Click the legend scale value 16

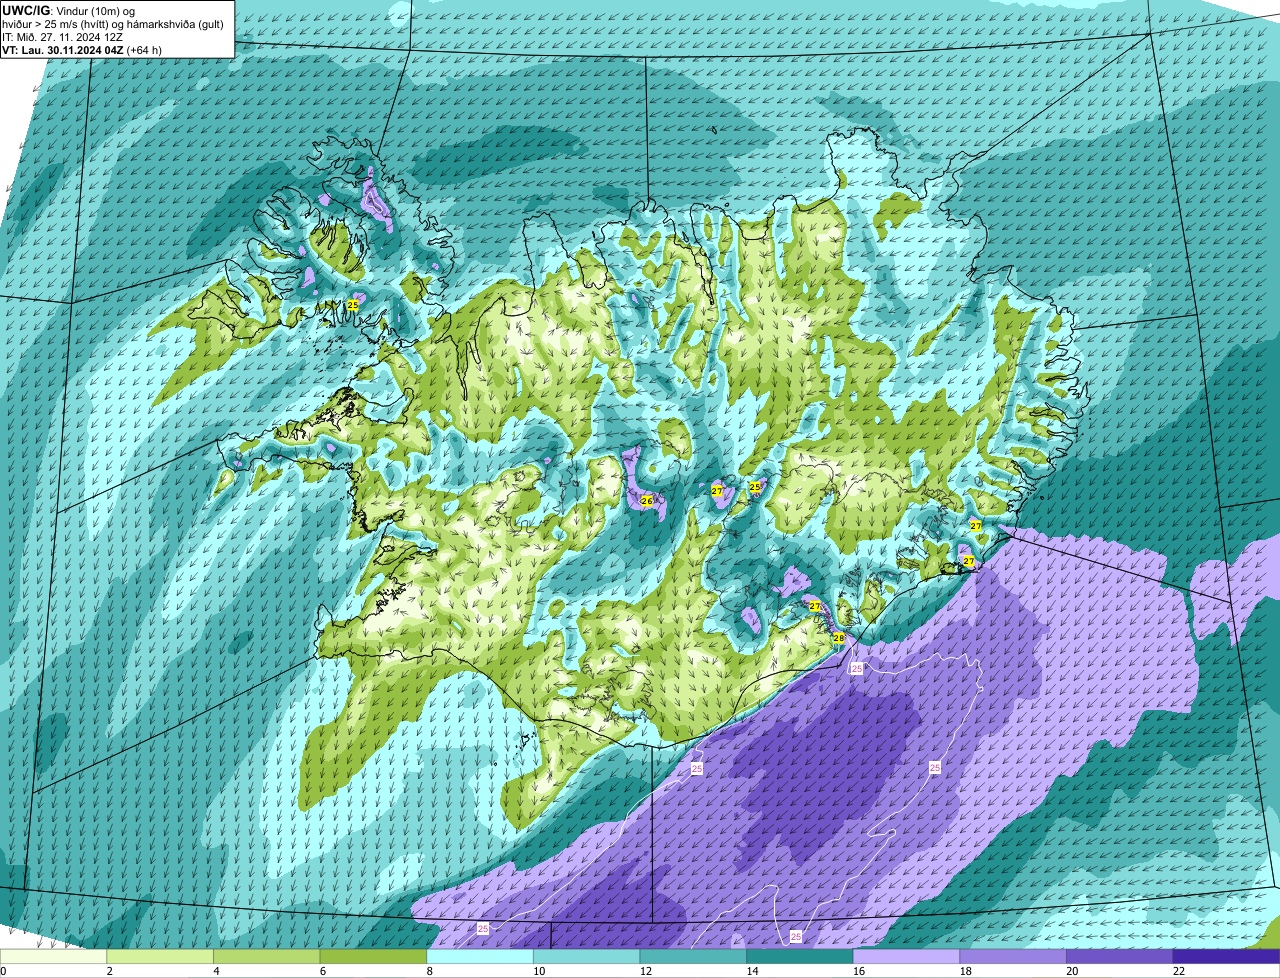[859, 971]
